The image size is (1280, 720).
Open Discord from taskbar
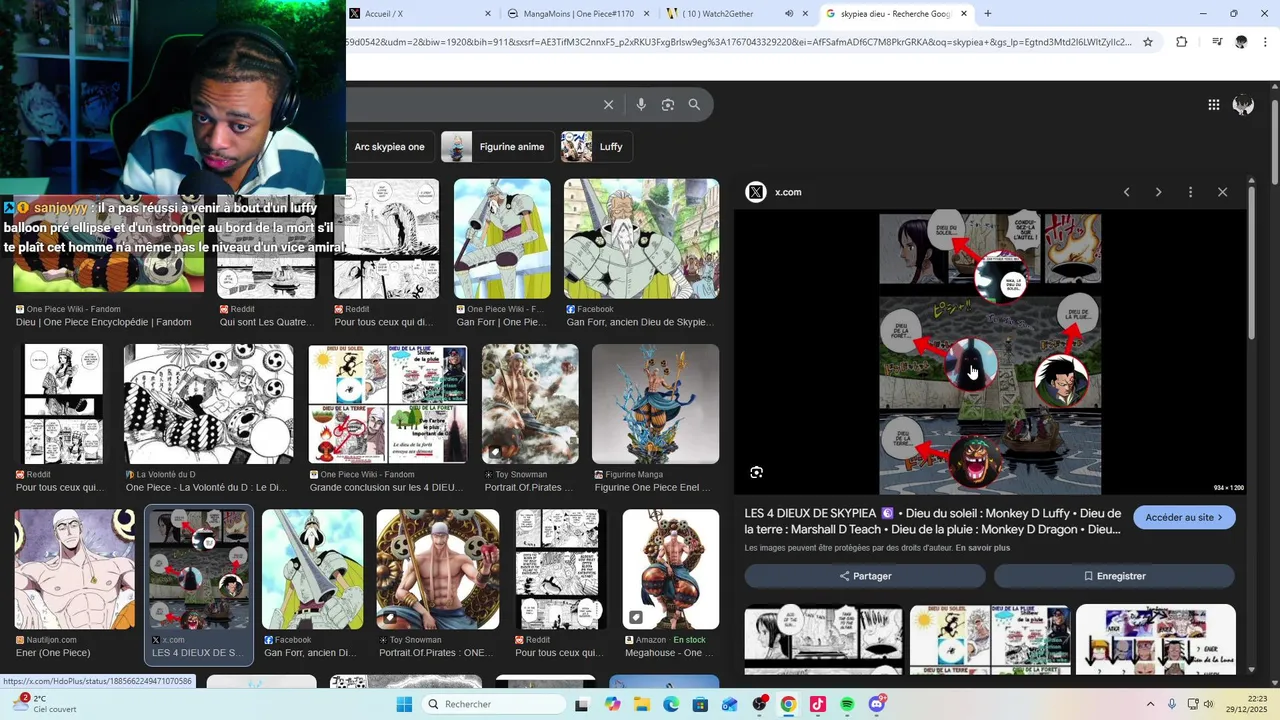click(x=877, y=704)
